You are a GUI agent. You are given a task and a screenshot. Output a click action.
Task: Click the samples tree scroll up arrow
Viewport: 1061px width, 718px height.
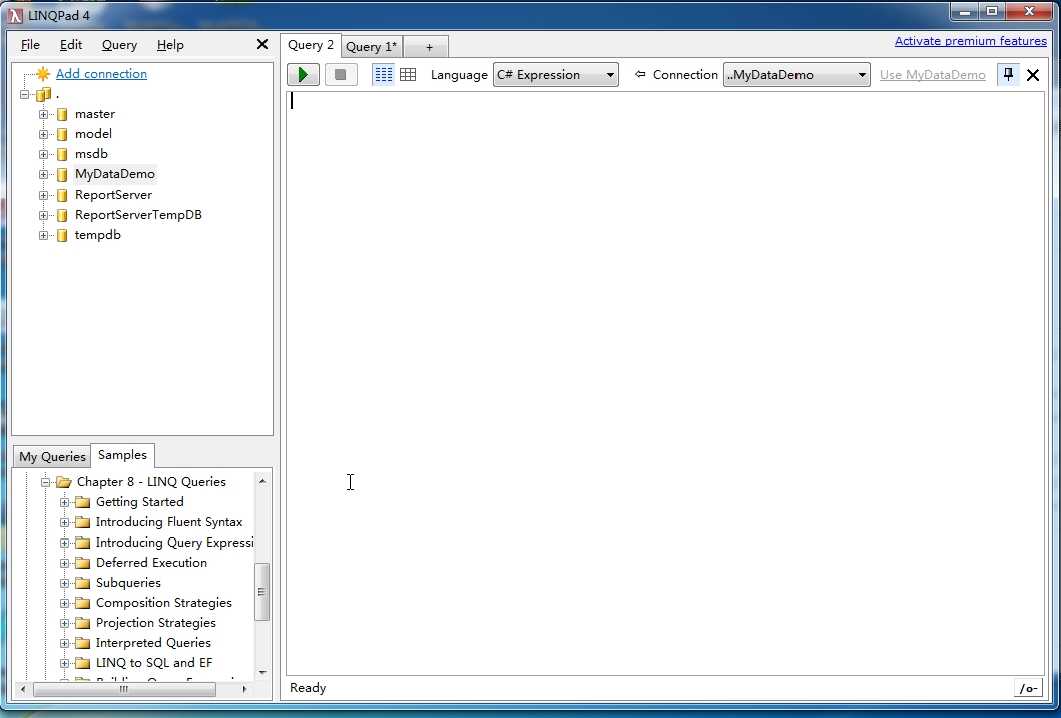(263, 481)
